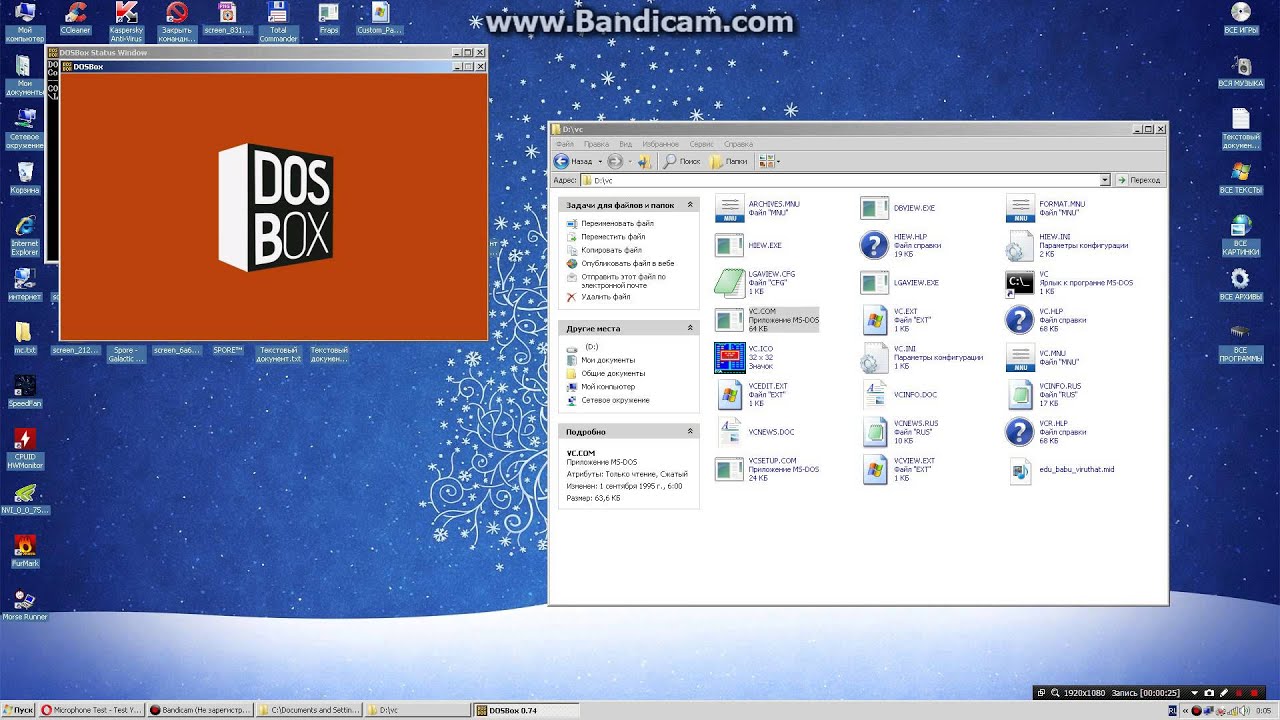The width and height of the screenshot is (1280, 720).
Task: Click Bandicam pencil drawing icon
Action: 1224,693
